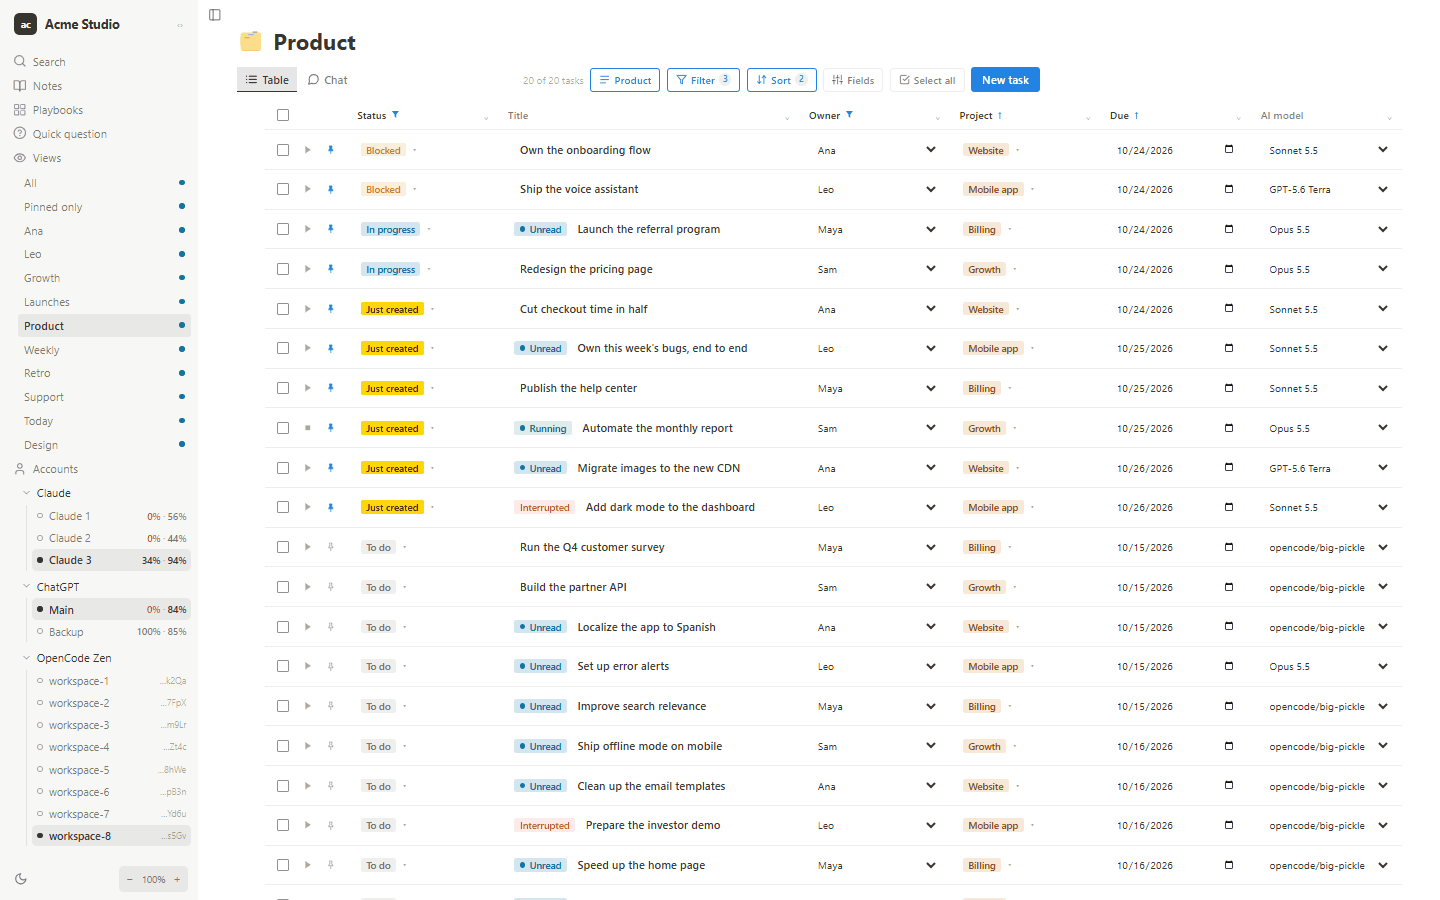Open the Acme Studio workspace switcher
This screenshot has height=900, width=1440.
99,24
